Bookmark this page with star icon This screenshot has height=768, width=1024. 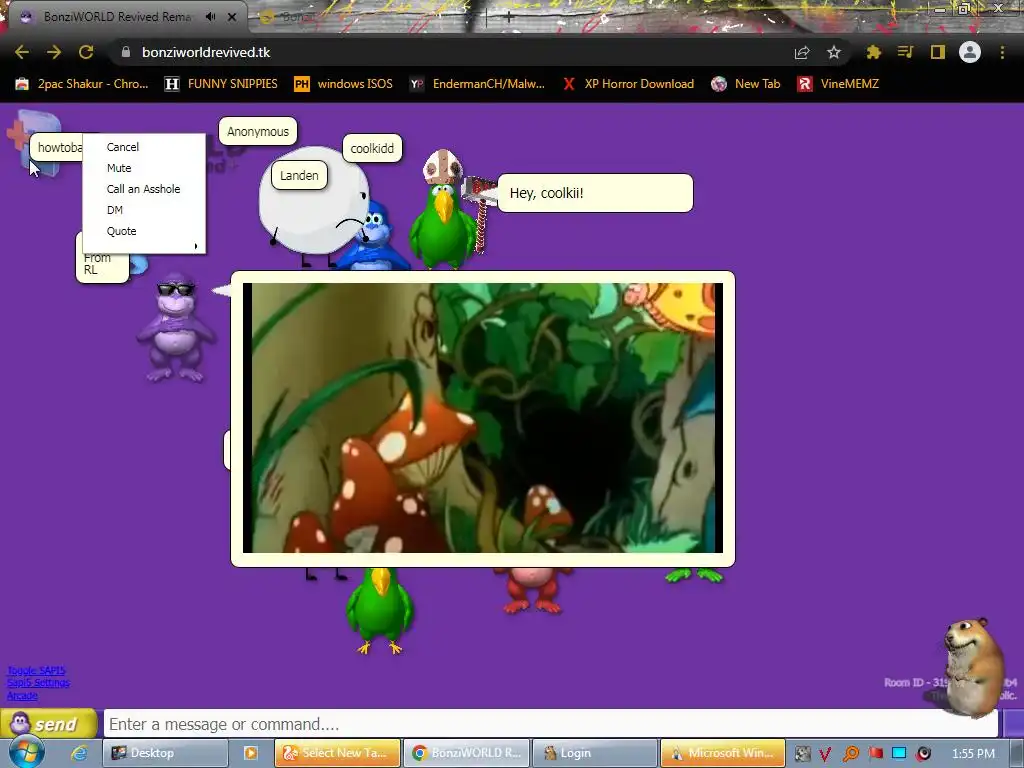click(834, 52)
